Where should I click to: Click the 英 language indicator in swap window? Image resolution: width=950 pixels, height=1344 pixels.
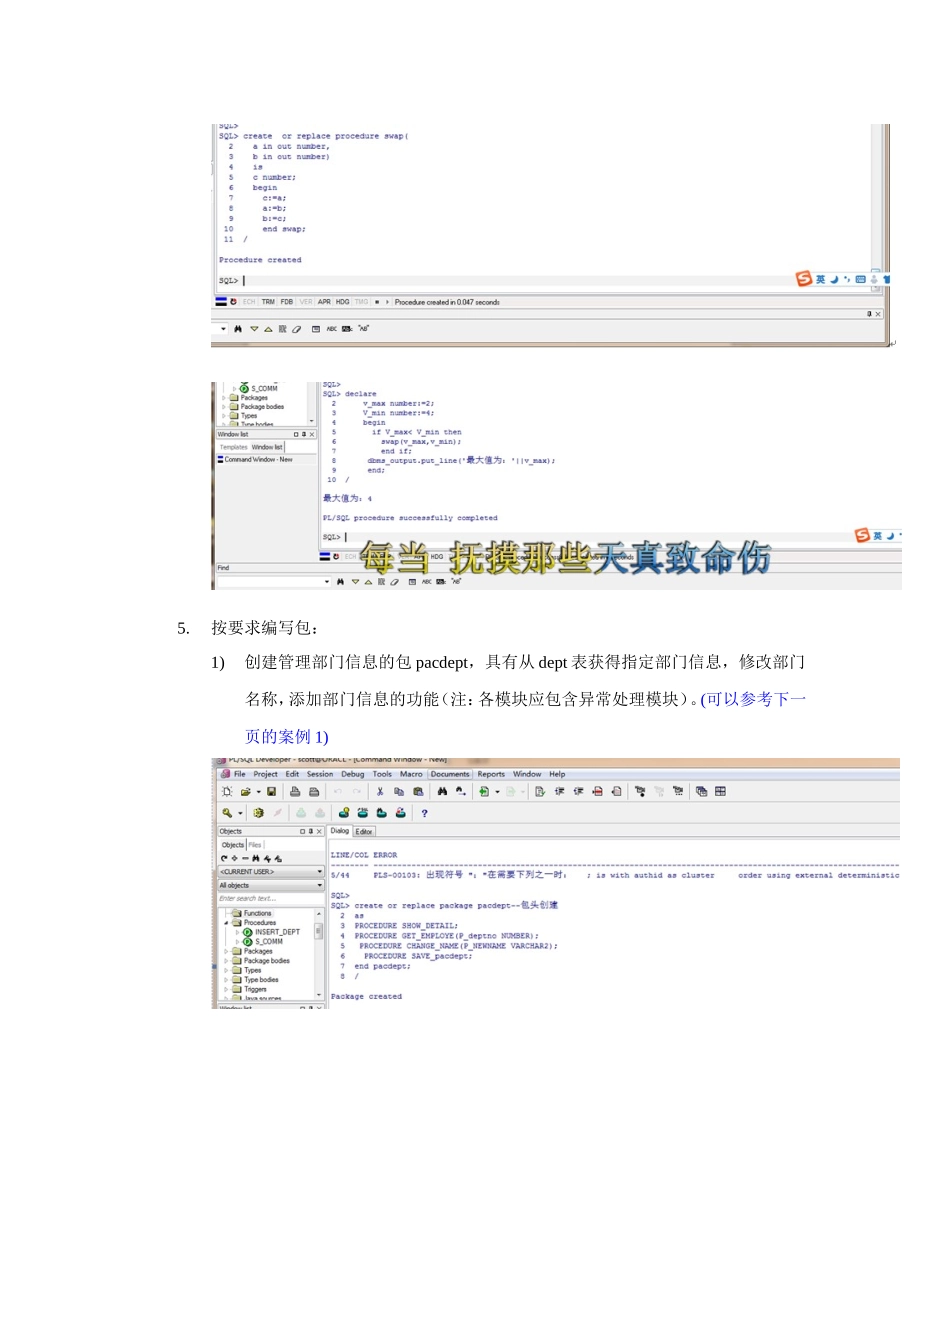[x=821, y=280]
